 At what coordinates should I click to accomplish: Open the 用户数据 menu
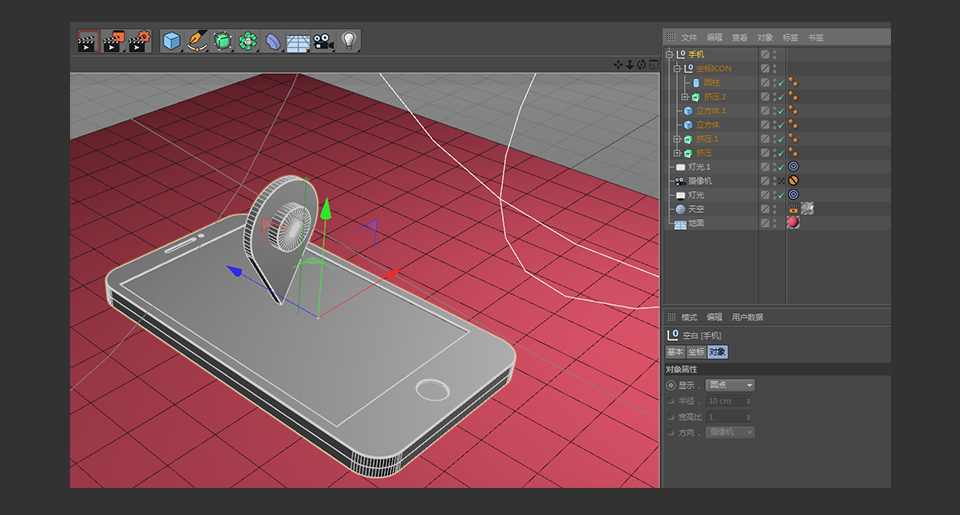pos(747,317)
